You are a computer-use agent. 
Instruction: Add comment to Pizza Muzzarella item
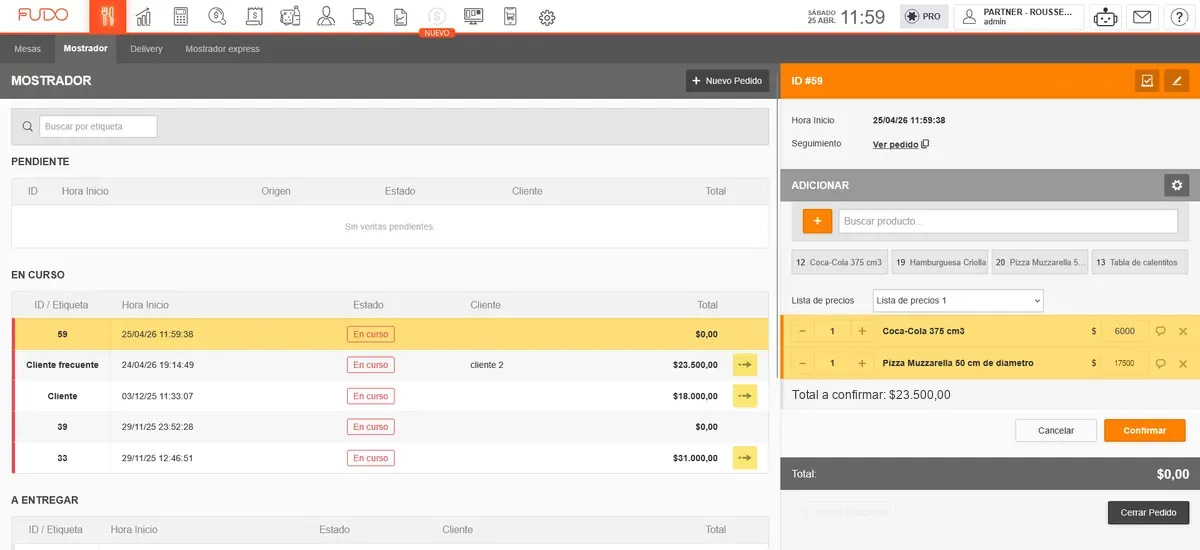pos(1160,363)
